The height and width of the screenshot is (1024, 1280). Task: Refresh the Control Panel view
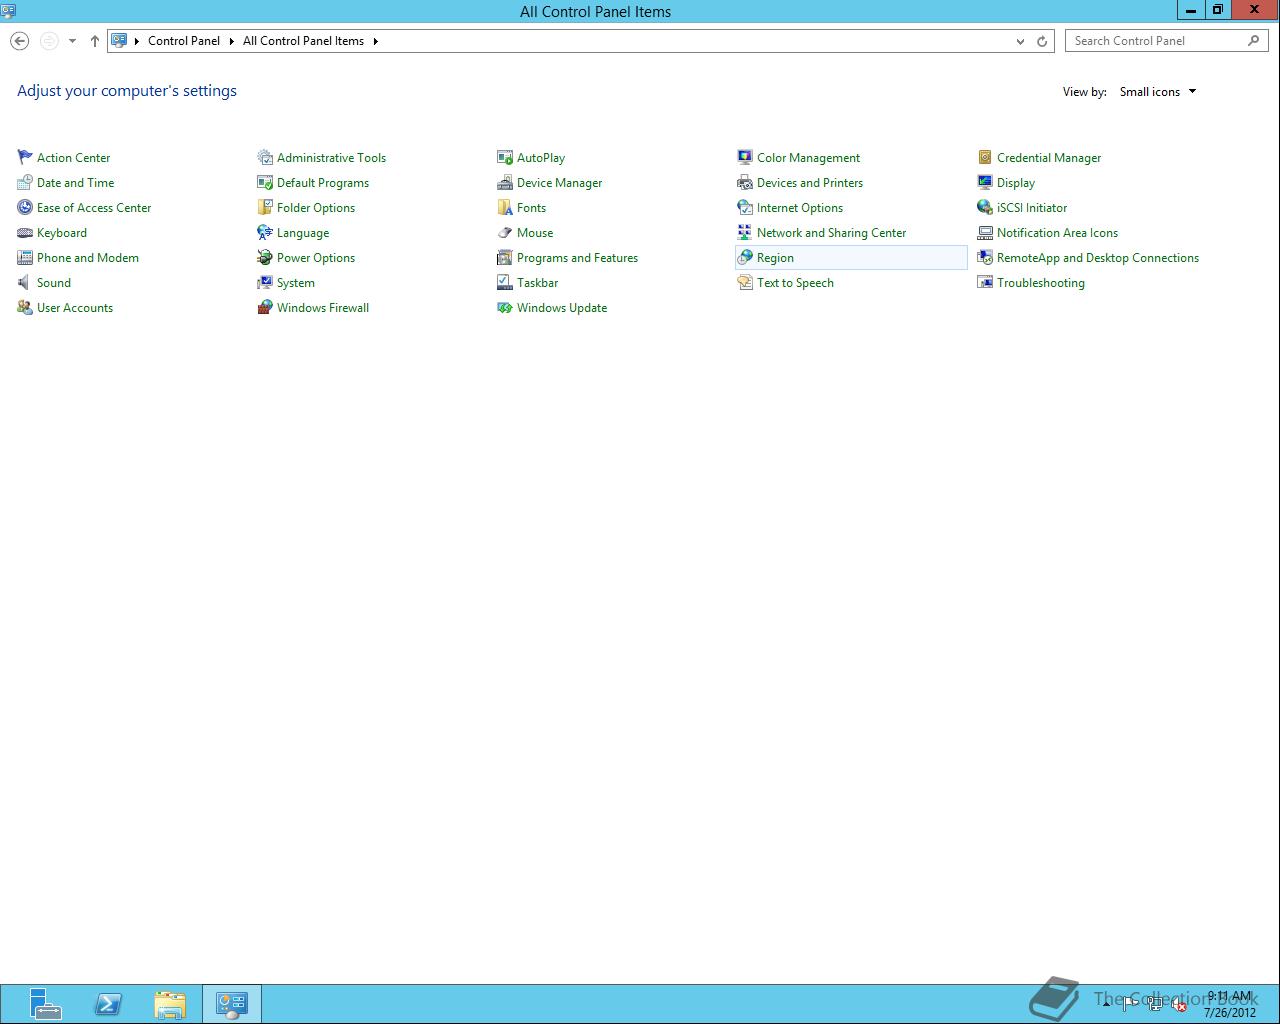tap(1042, 41)
